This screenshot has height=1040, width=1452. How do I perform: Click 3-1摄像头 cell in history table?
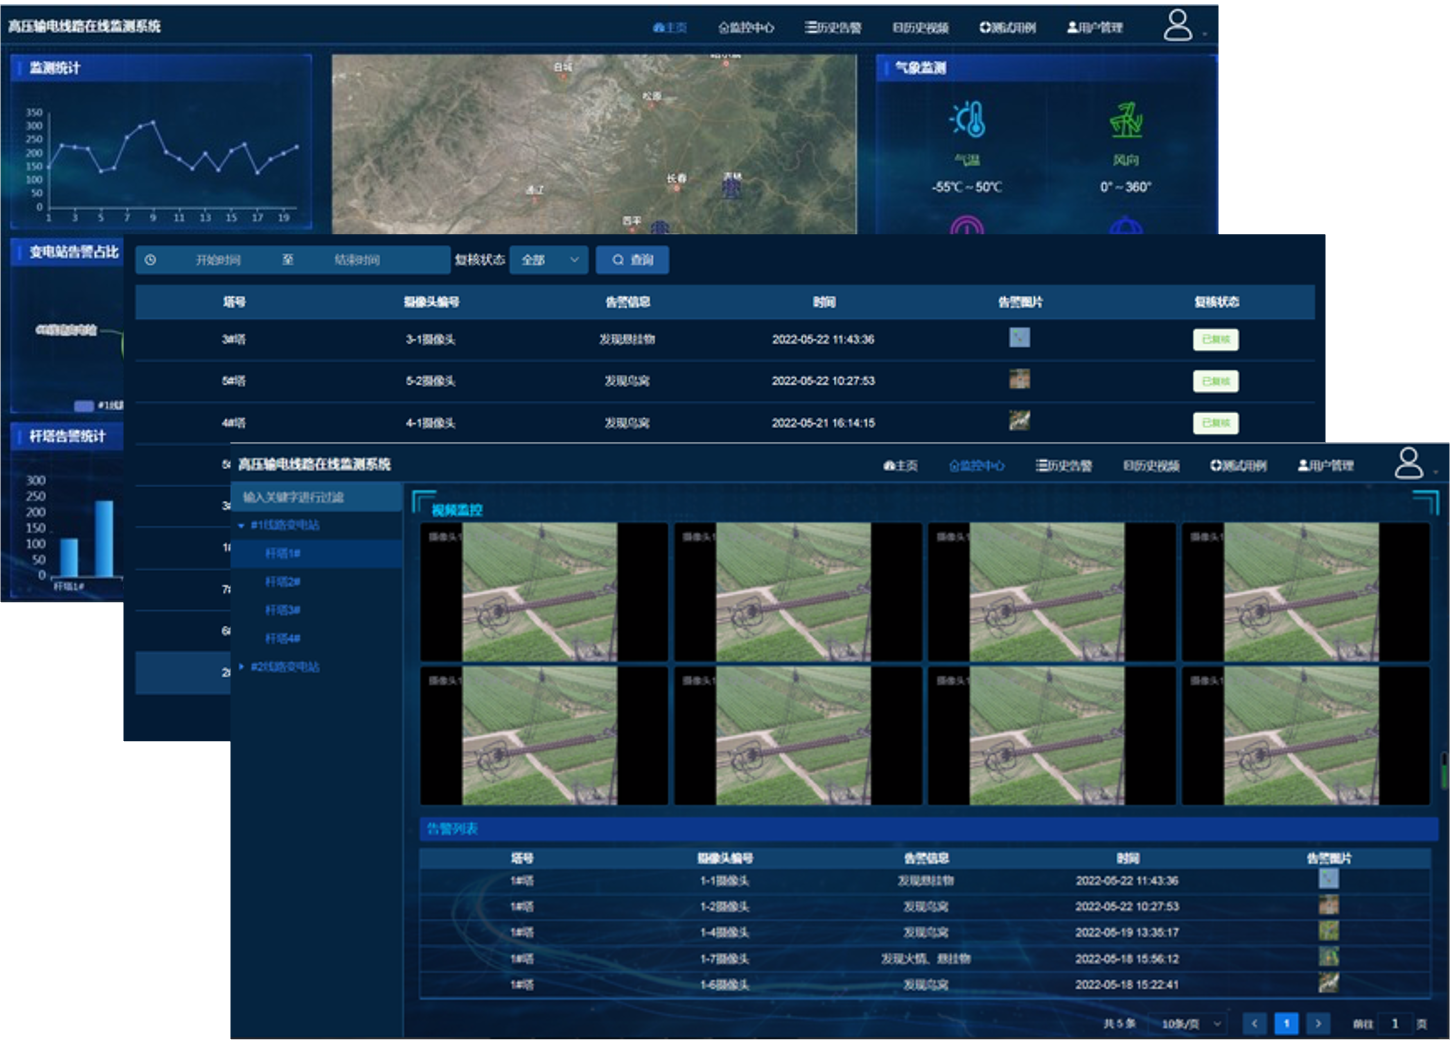click(x=431, y=340)
